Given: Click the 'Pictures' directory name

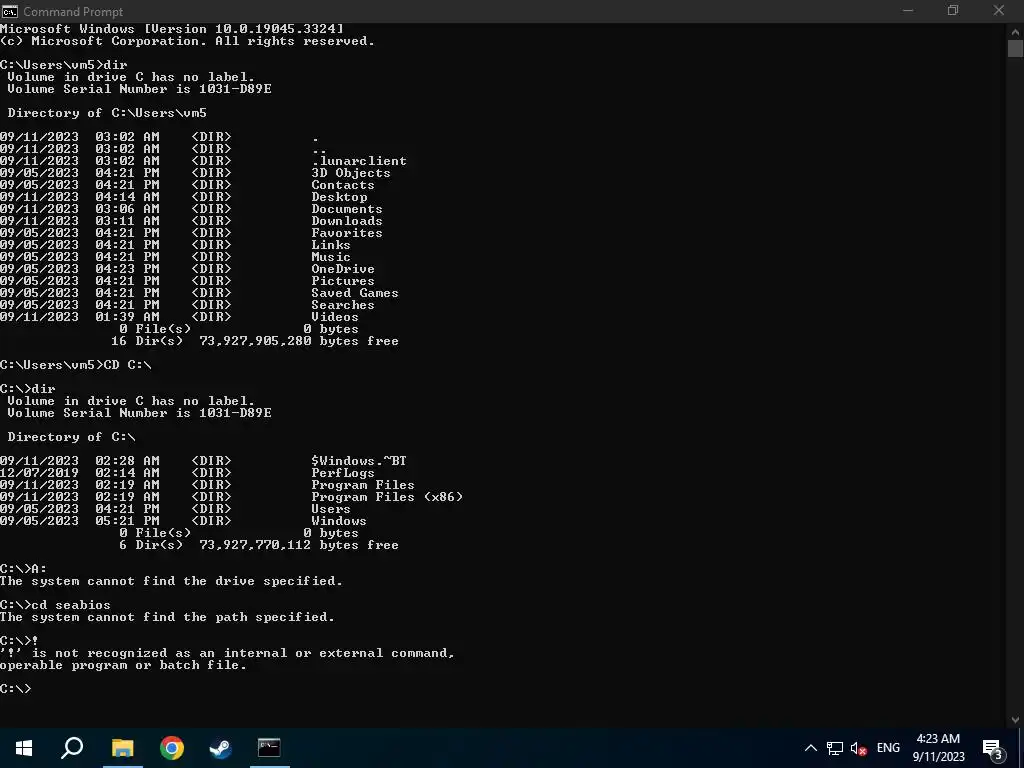Looking at the screenshot, I should click(343, 281).
